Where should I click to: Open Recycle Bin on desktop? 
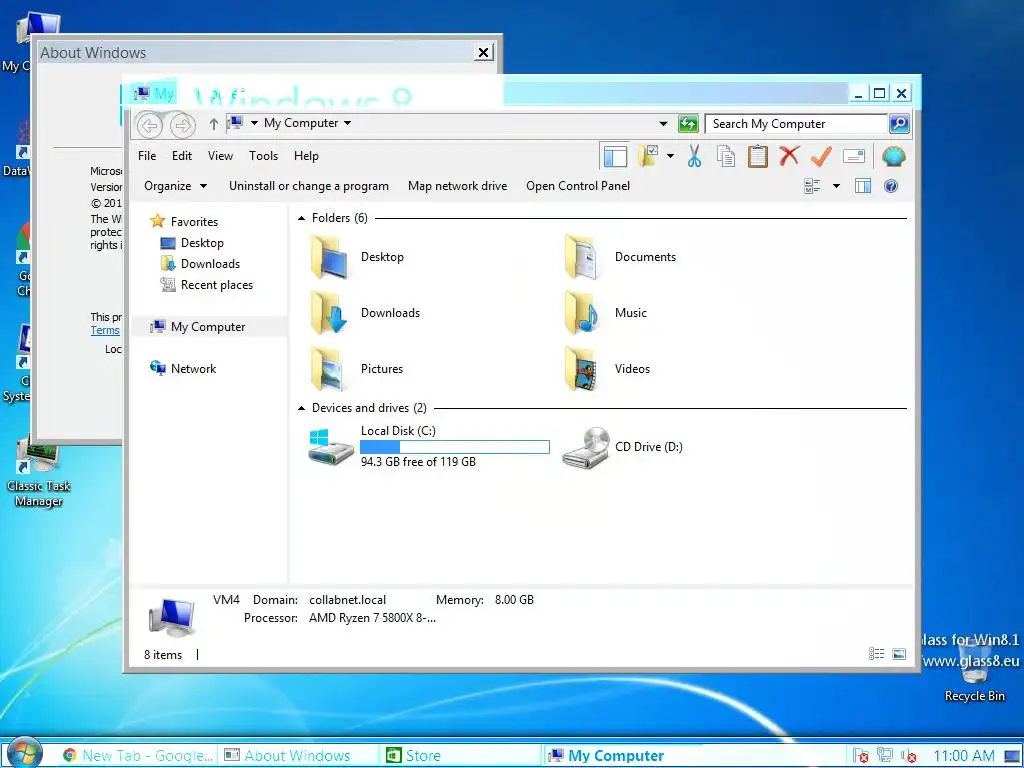974,669
